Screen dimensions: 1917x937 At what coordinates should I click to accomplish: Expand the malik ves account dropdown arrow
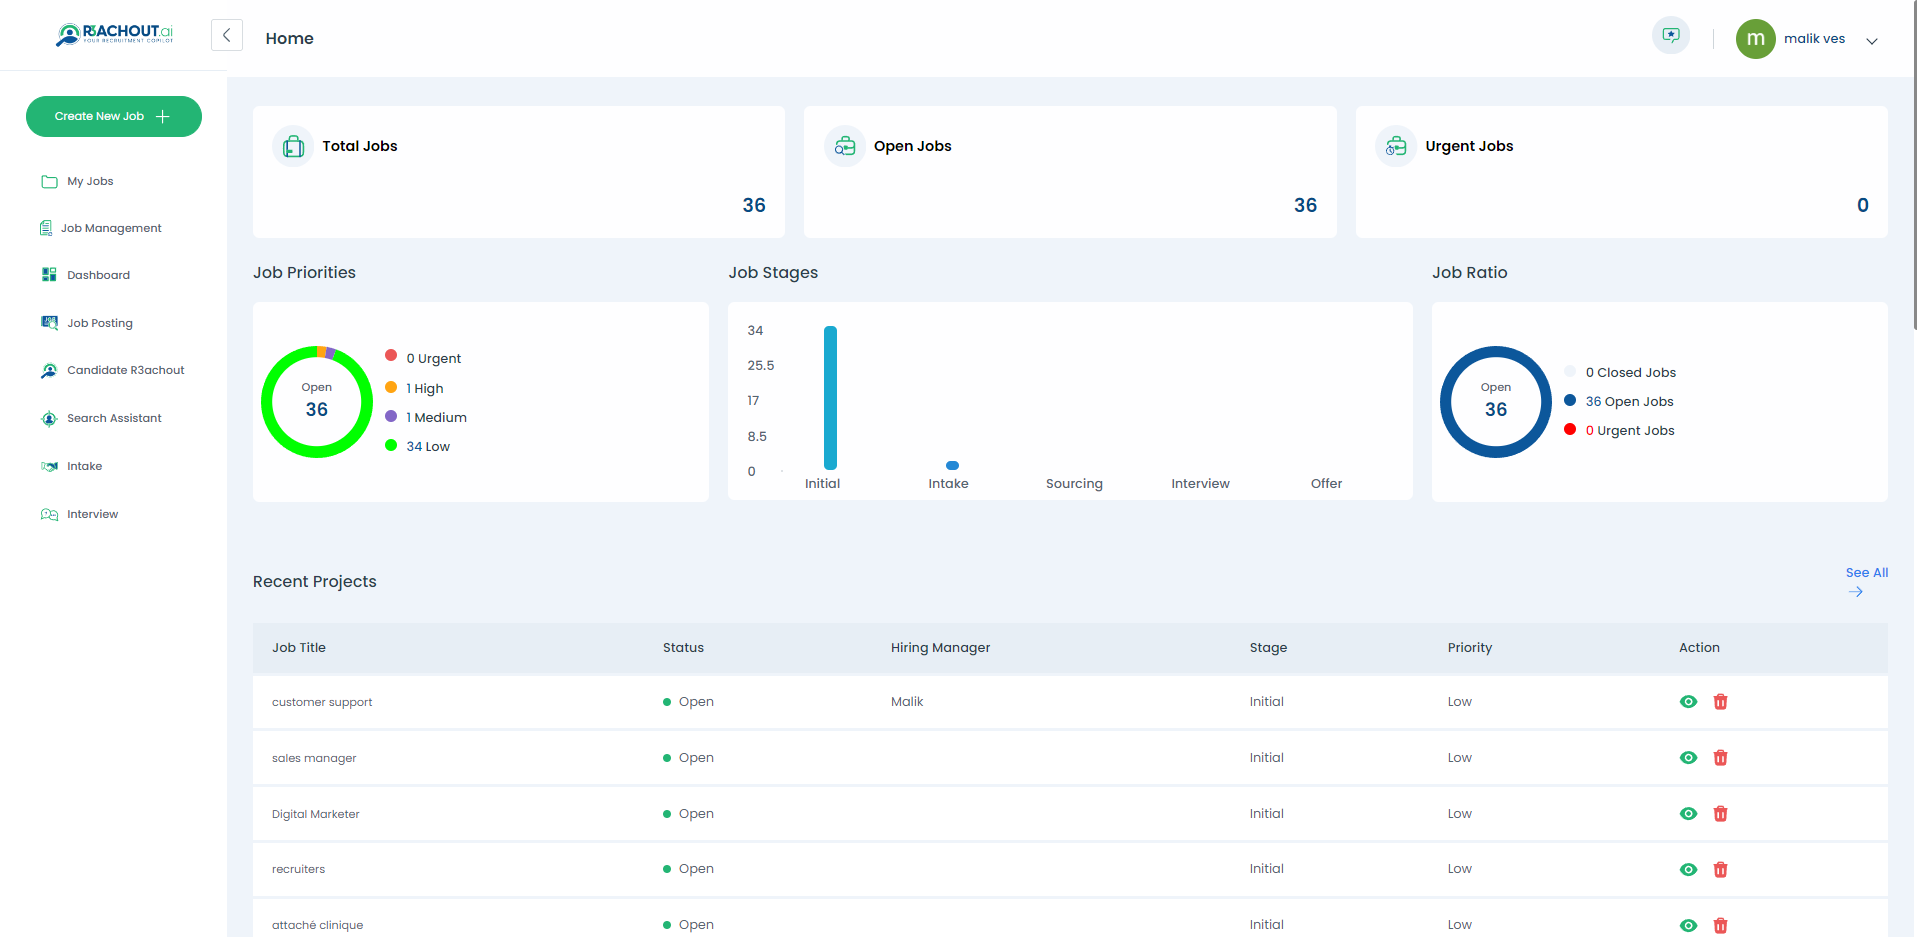pyautogui.click(x=1872, y=40)
